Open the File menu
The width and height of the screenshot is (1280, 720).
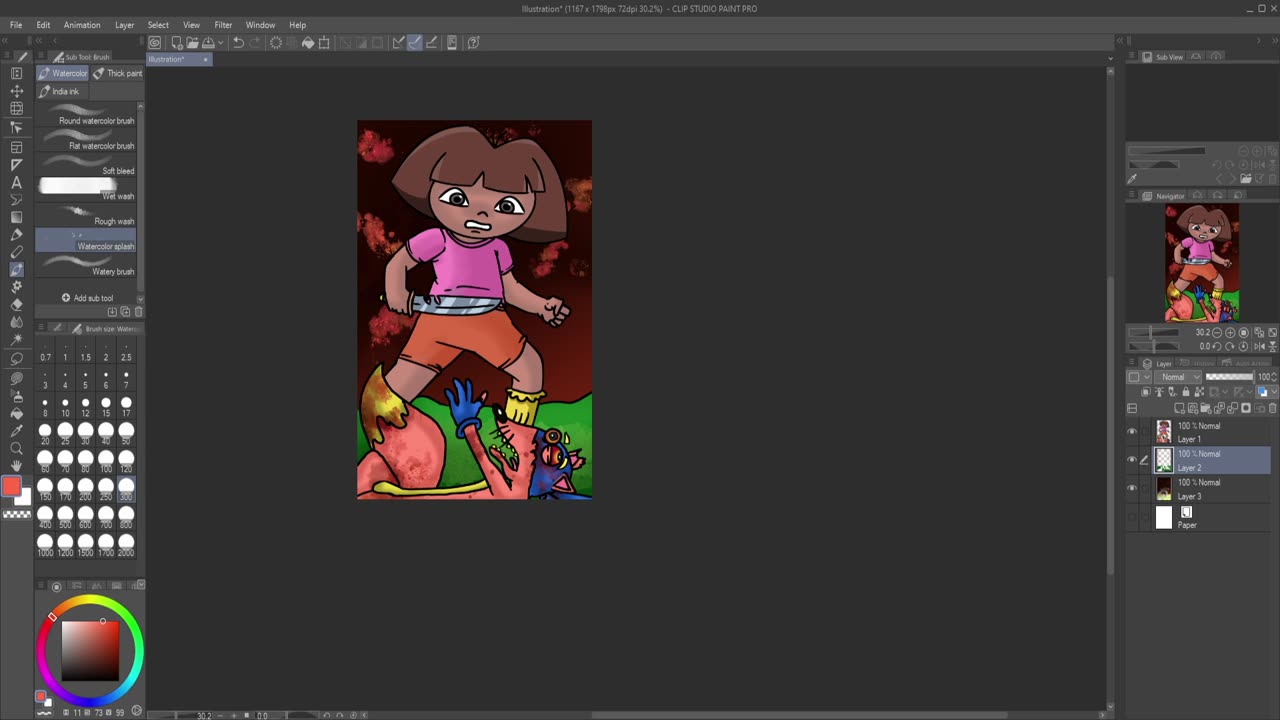pos(16,25)
